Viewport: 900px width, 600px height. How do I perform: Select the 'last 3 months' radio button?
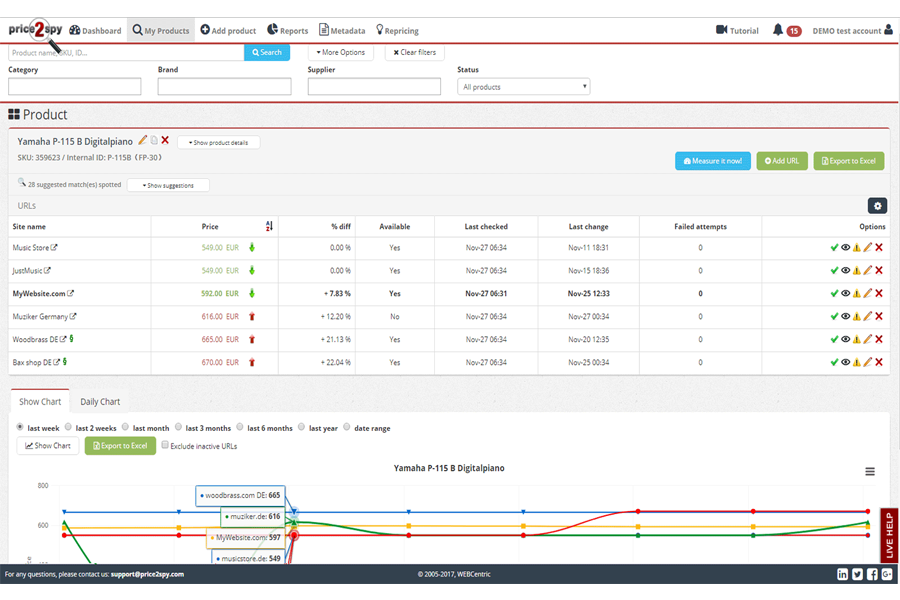[x=179, y=427]
